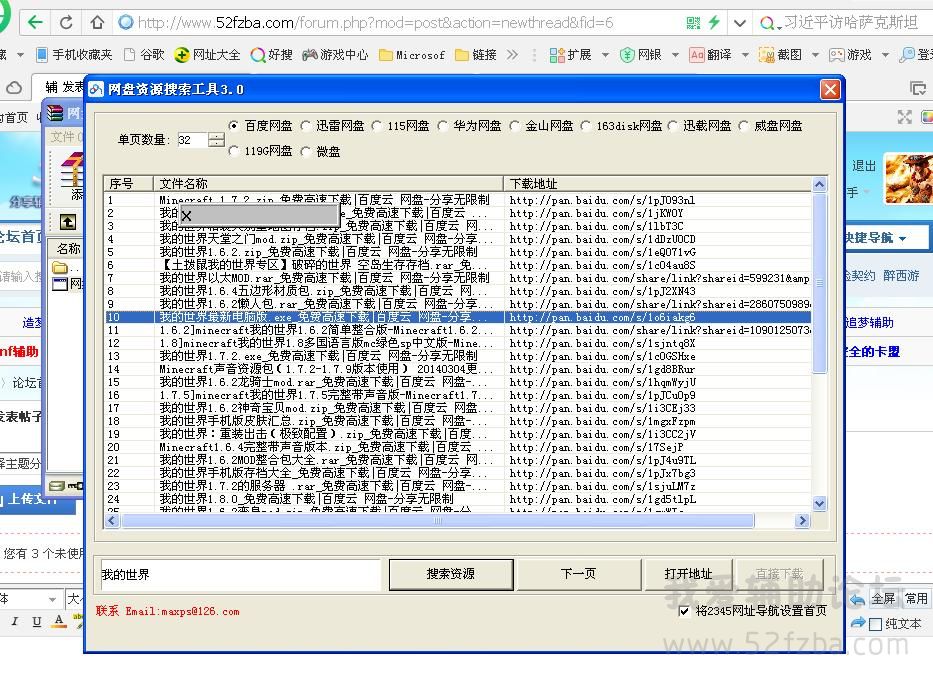Open 网址大全 bookmark
933x683 pixels.
207,55
